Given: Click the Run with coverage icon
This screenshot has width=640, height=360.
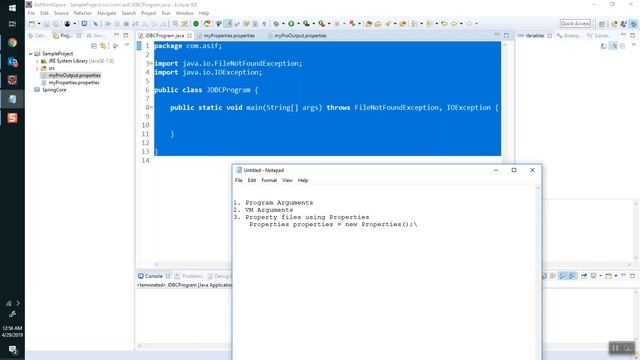Looking at the screenshot, I should (306, 24).
